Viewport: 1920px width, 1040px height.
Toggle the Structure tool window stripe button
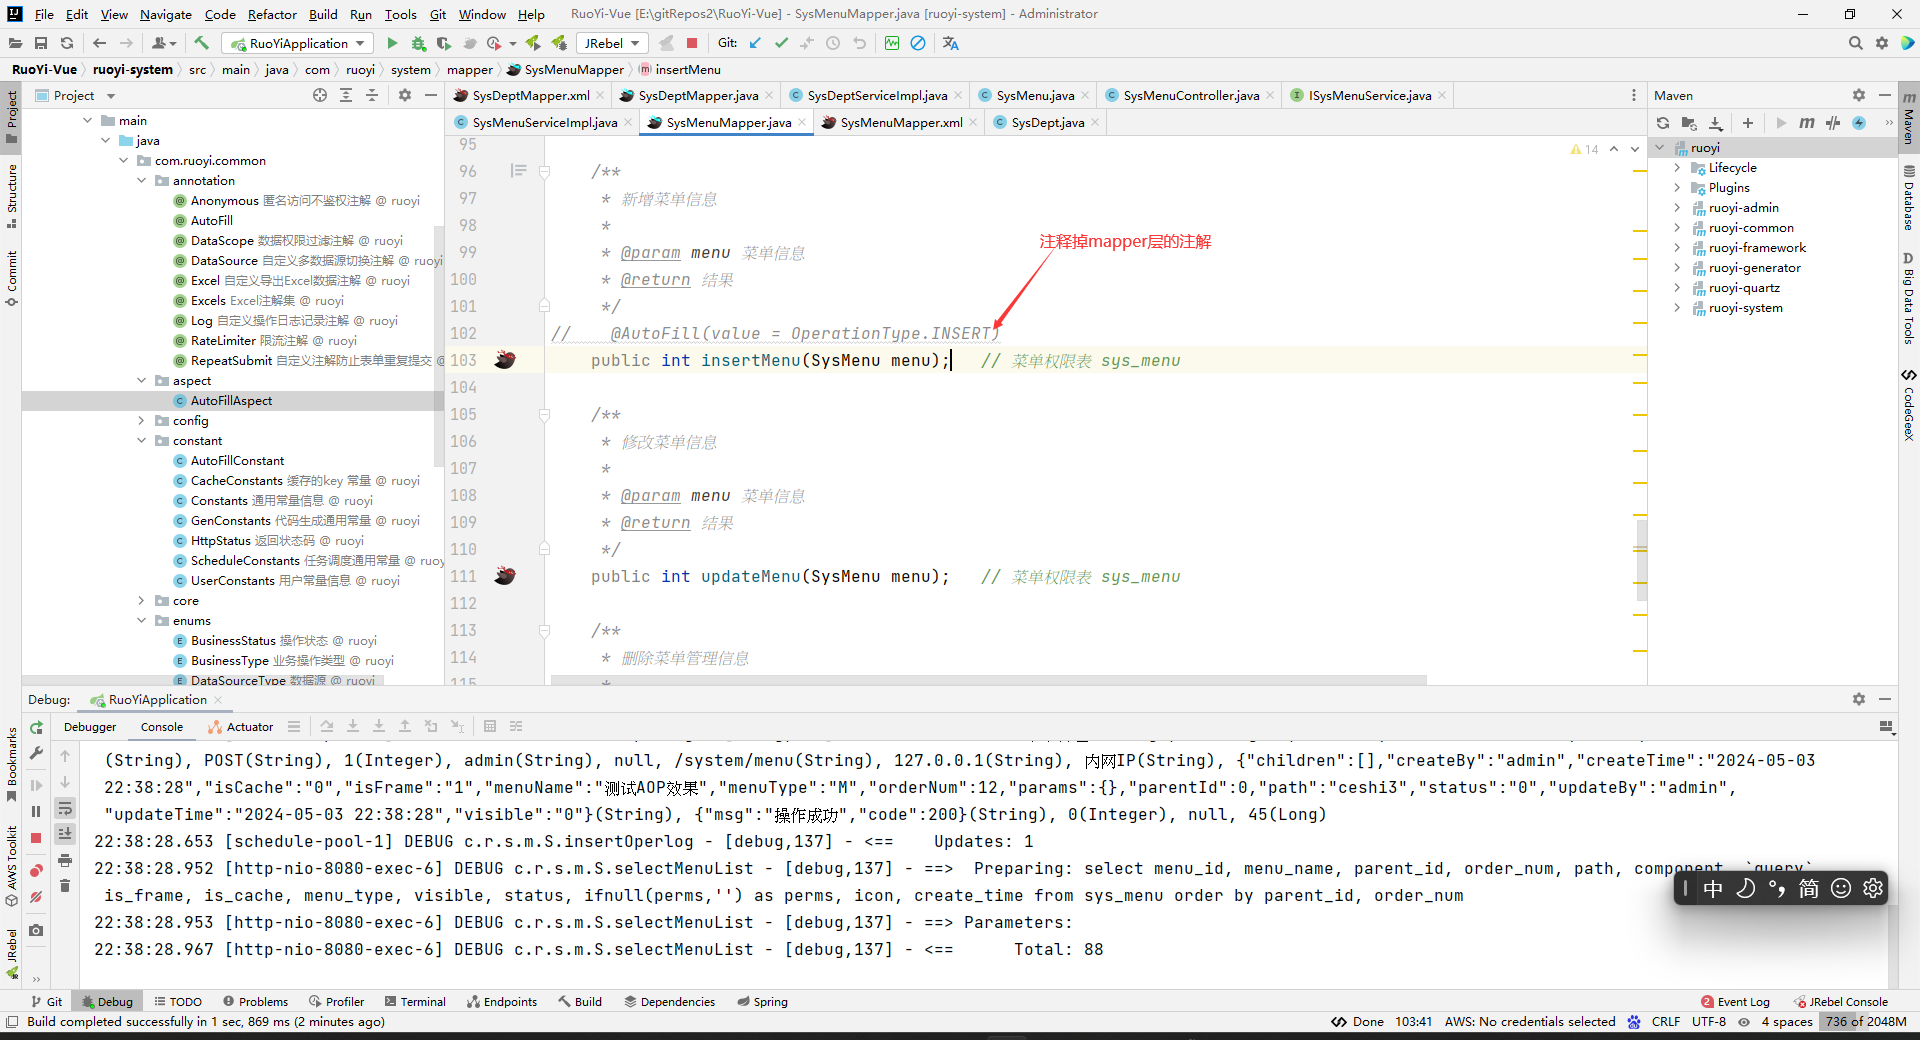point(11,195)
